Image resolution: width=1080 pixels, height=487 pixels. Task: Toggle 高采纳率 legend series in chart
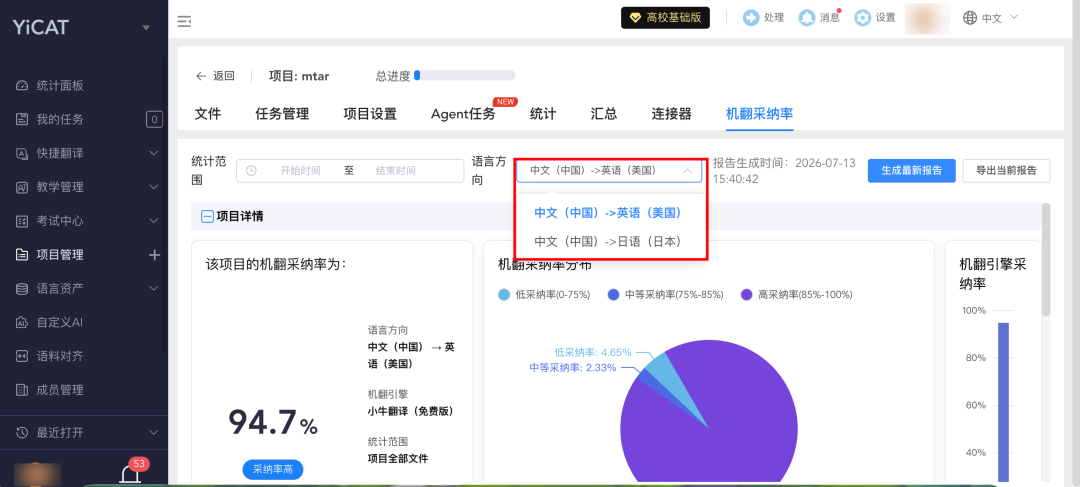pos(796,295)
